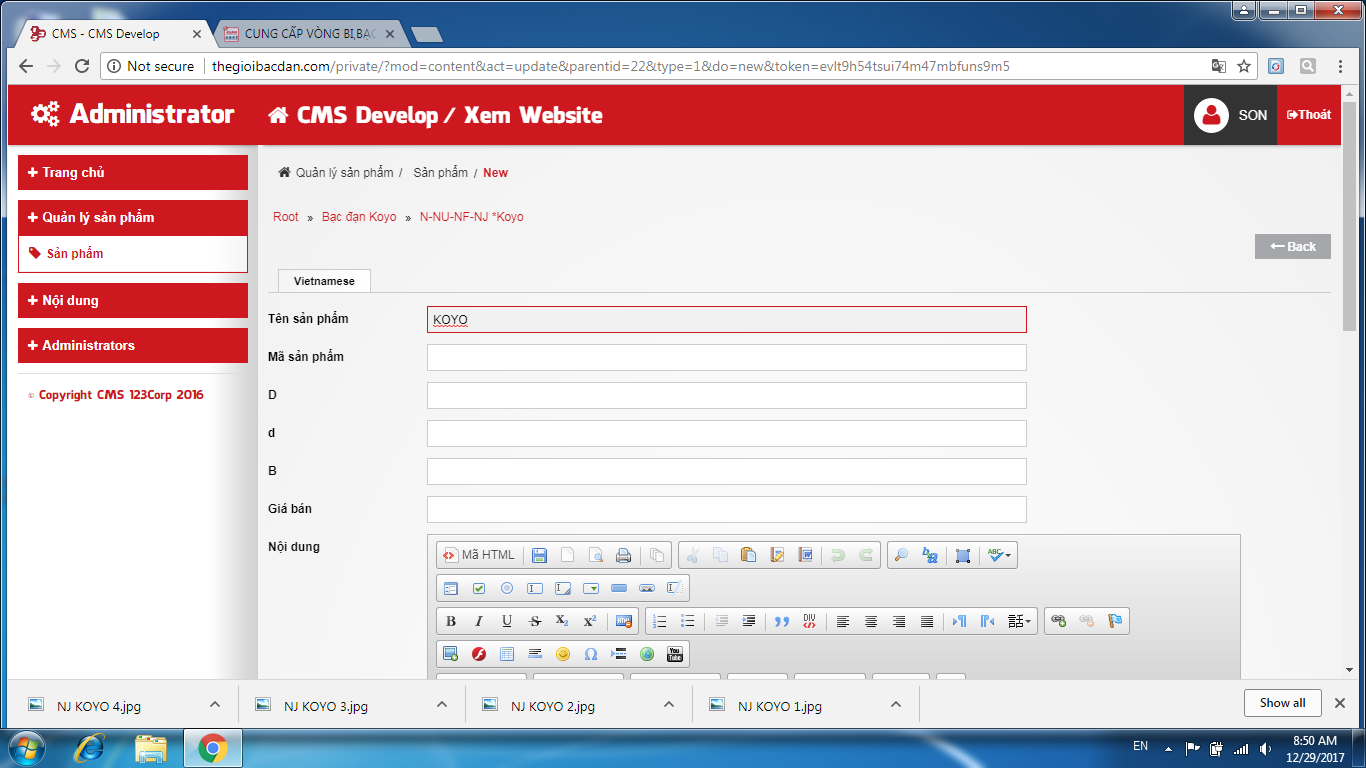Viewport: 1366px width, 768px height.
Task: Toggle Underline formatting in editor
Action: (507, 621)
